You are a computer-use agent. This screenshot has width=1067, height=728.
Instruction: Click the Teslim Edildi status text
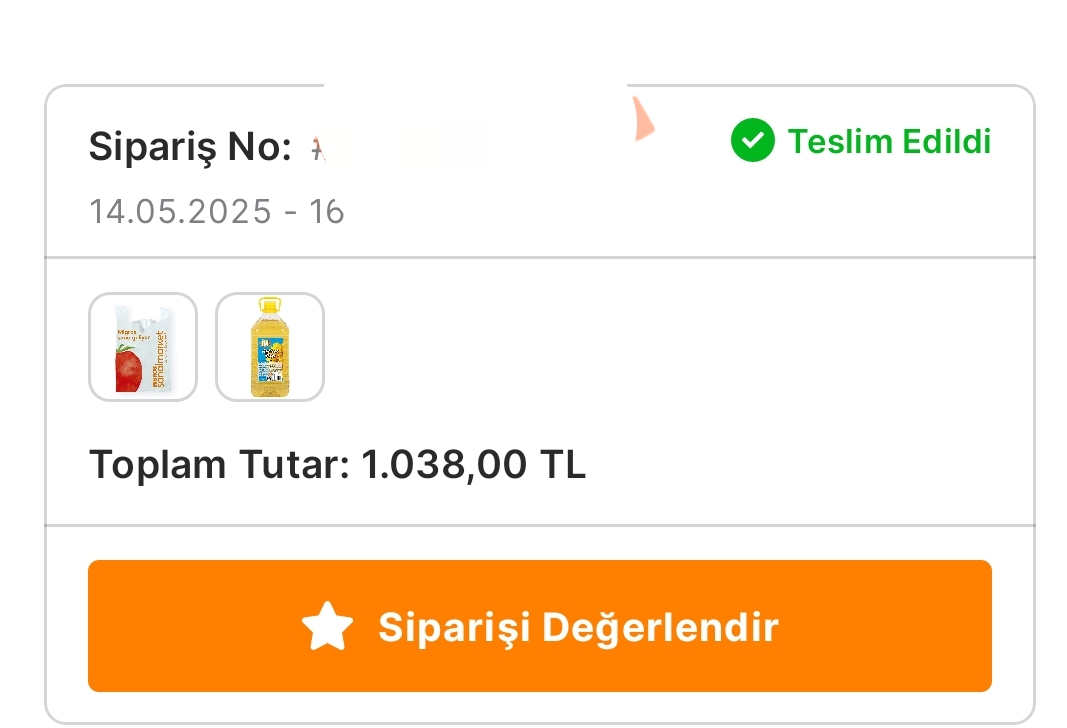889,142
